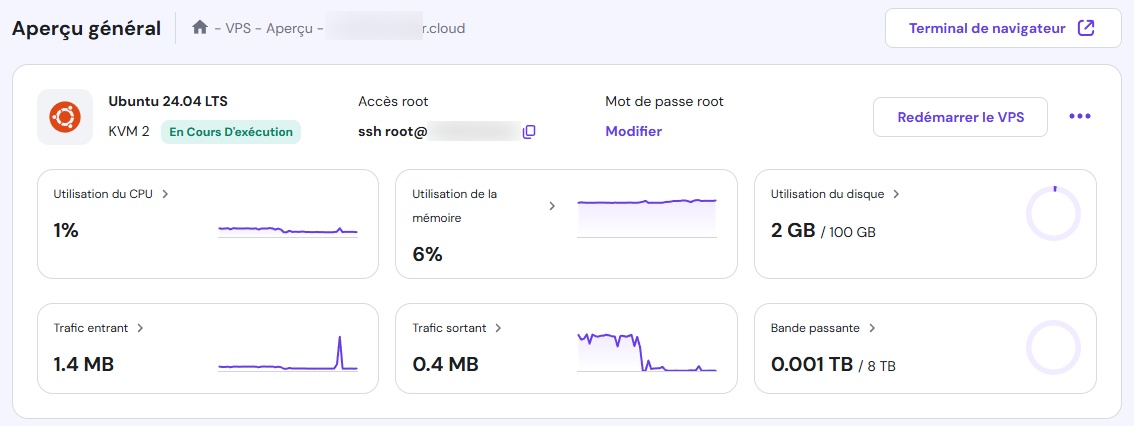Click the 0.001 TB / 8 TB value

click(834, 365)
